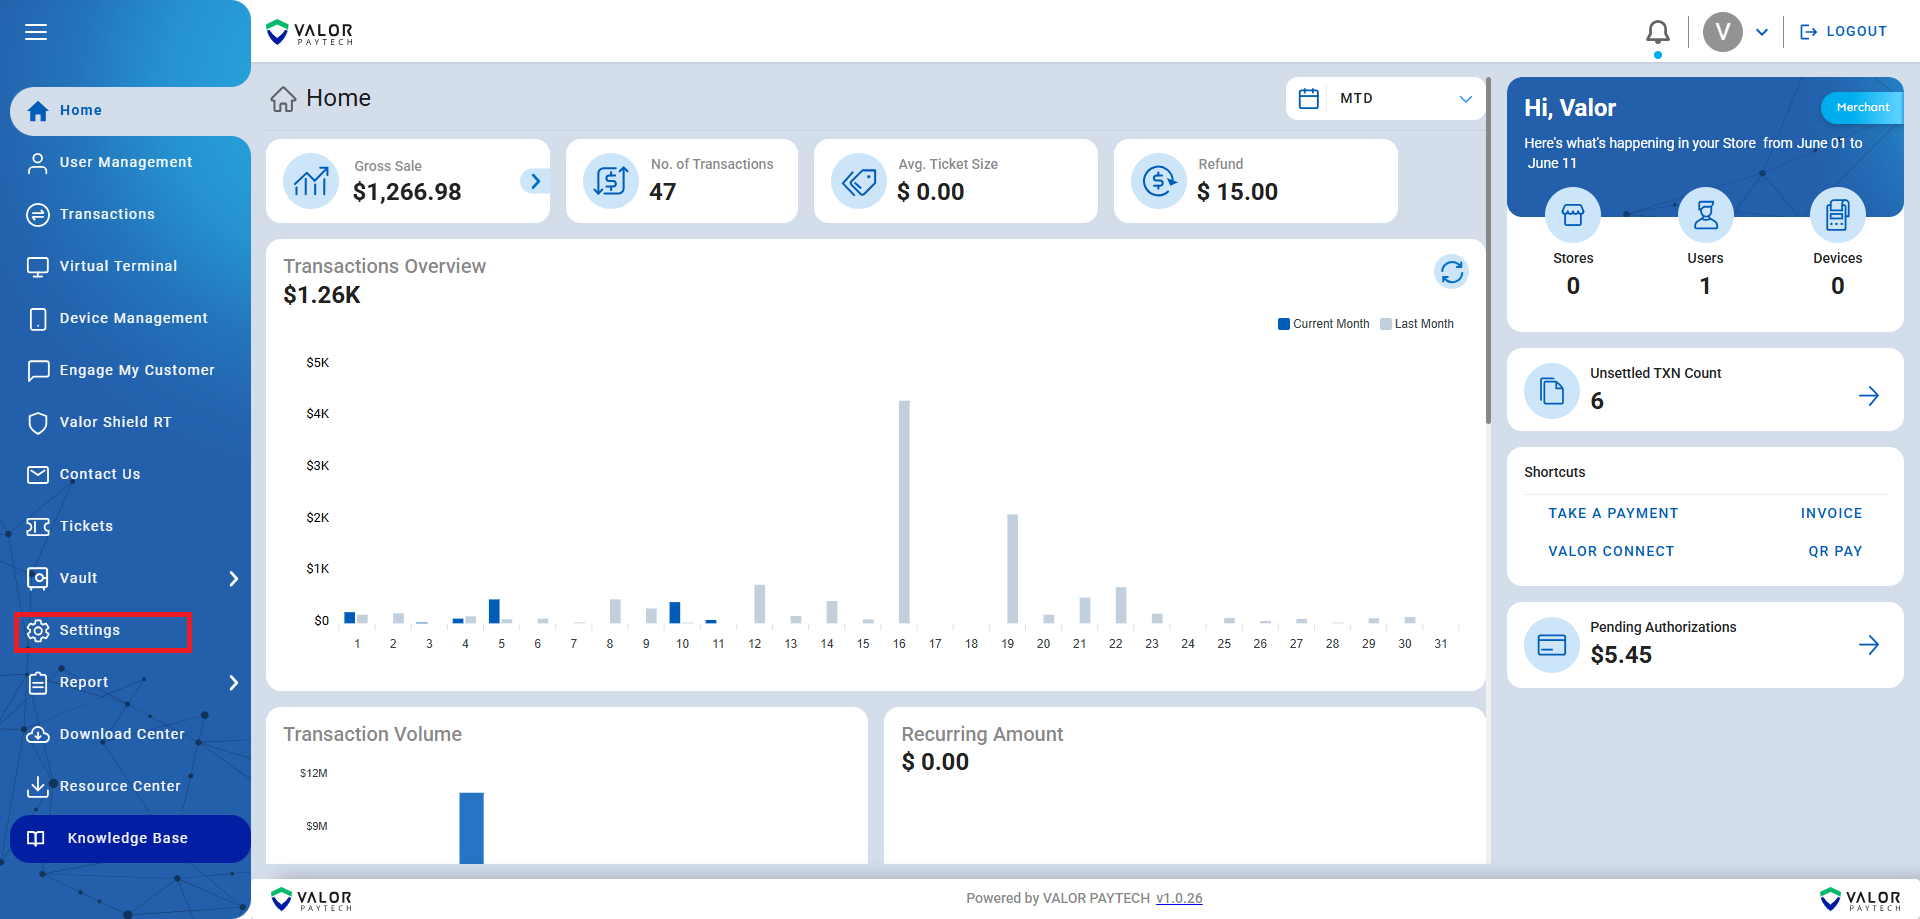Open the notifications bell
The width and height of the screenshot is (1920, 919).
pos(1657,32)
